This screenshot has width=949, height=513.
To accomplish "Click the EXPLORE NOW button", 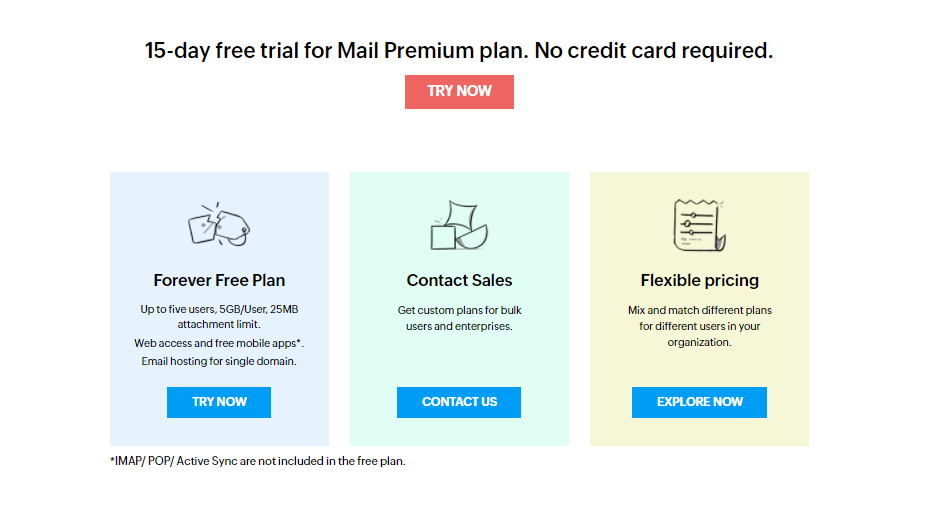I will pos(699,402).
